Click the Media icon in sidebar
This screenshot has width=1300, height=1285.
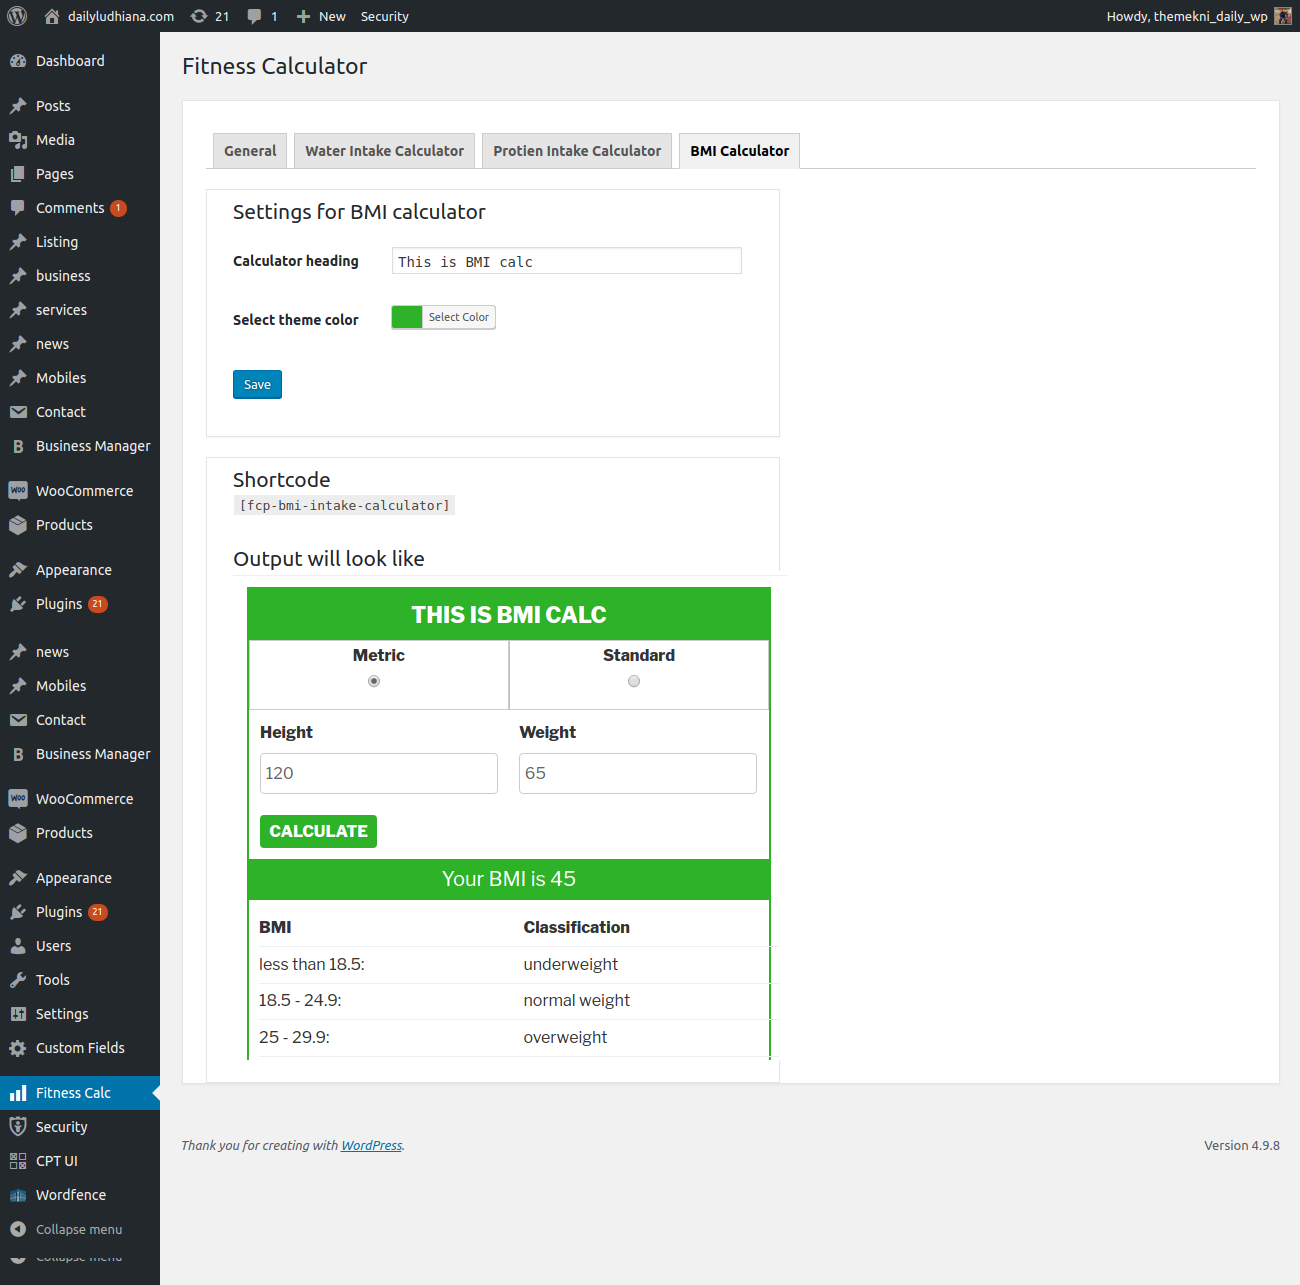(x=18, y=140)
